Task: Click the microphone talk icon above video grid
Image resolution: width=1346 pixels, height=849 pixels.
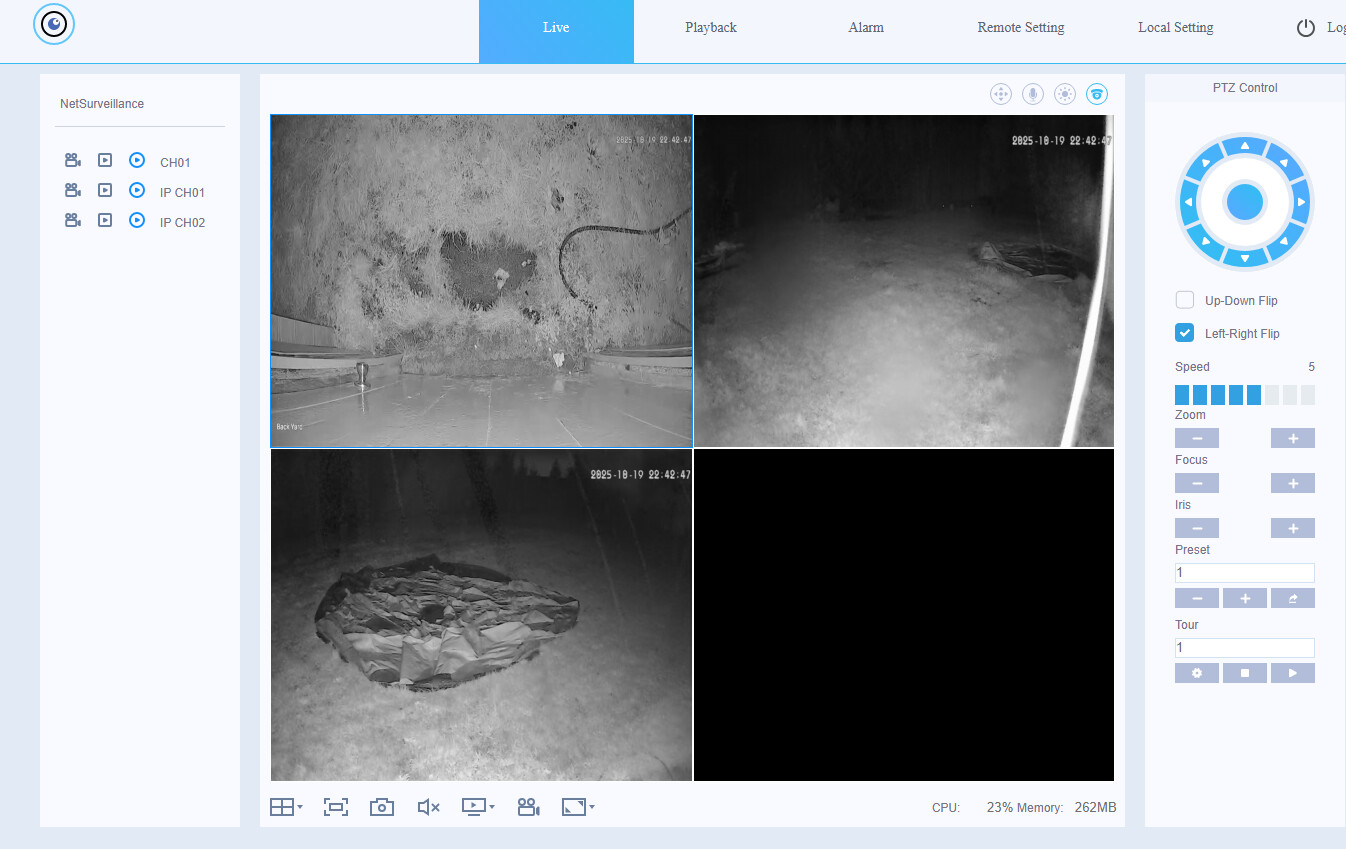Action: 1033,94
